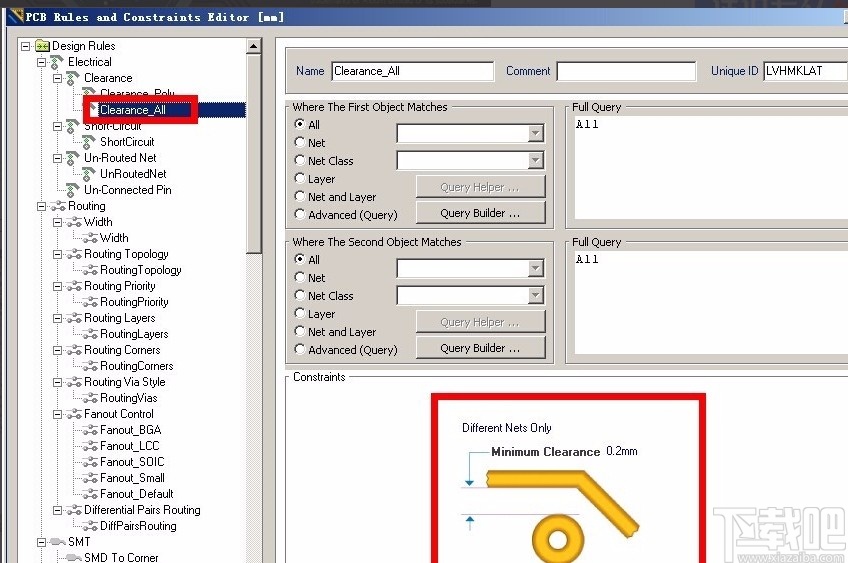
Task: Click the RoutingVias rule icon
Action: [x=90, y=398]
